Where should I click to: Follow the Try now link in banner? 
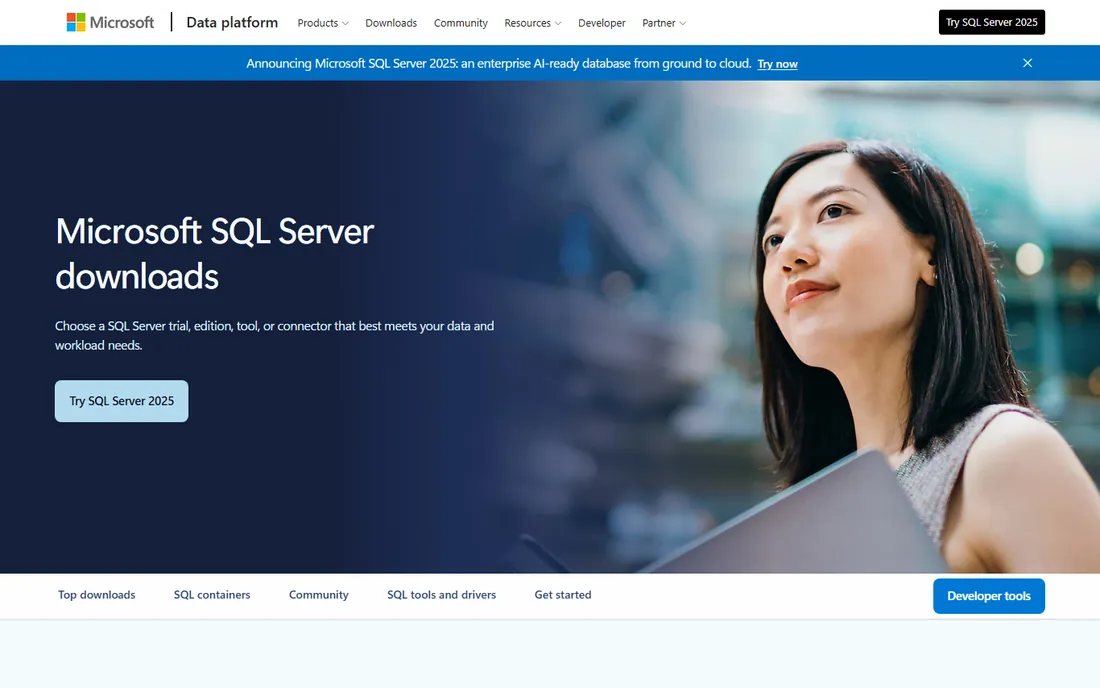click(777, 64)
